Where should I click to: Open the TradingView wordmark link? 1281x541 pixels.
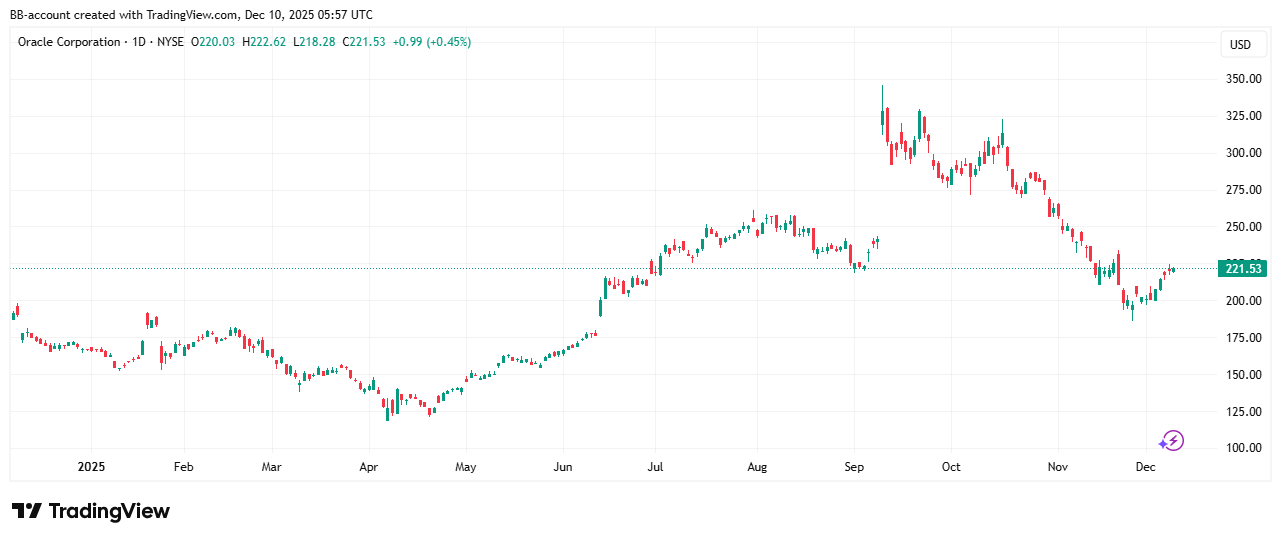pos(109,511)
